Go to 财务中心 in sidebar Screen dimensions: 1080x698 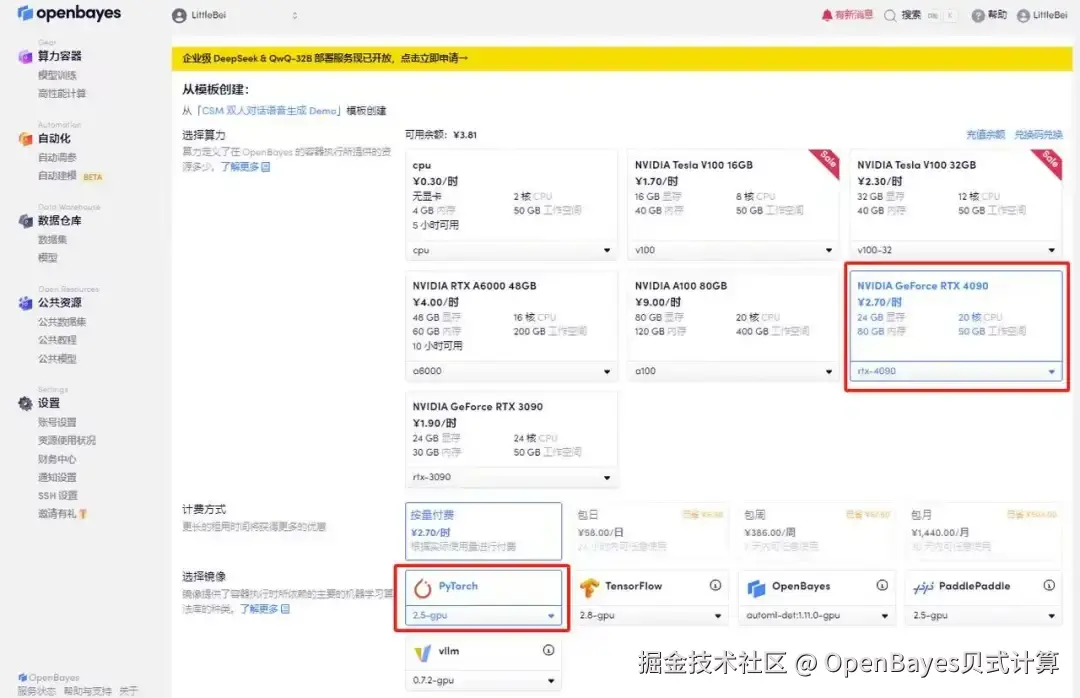pyautogui.click(x=57, y=460)
